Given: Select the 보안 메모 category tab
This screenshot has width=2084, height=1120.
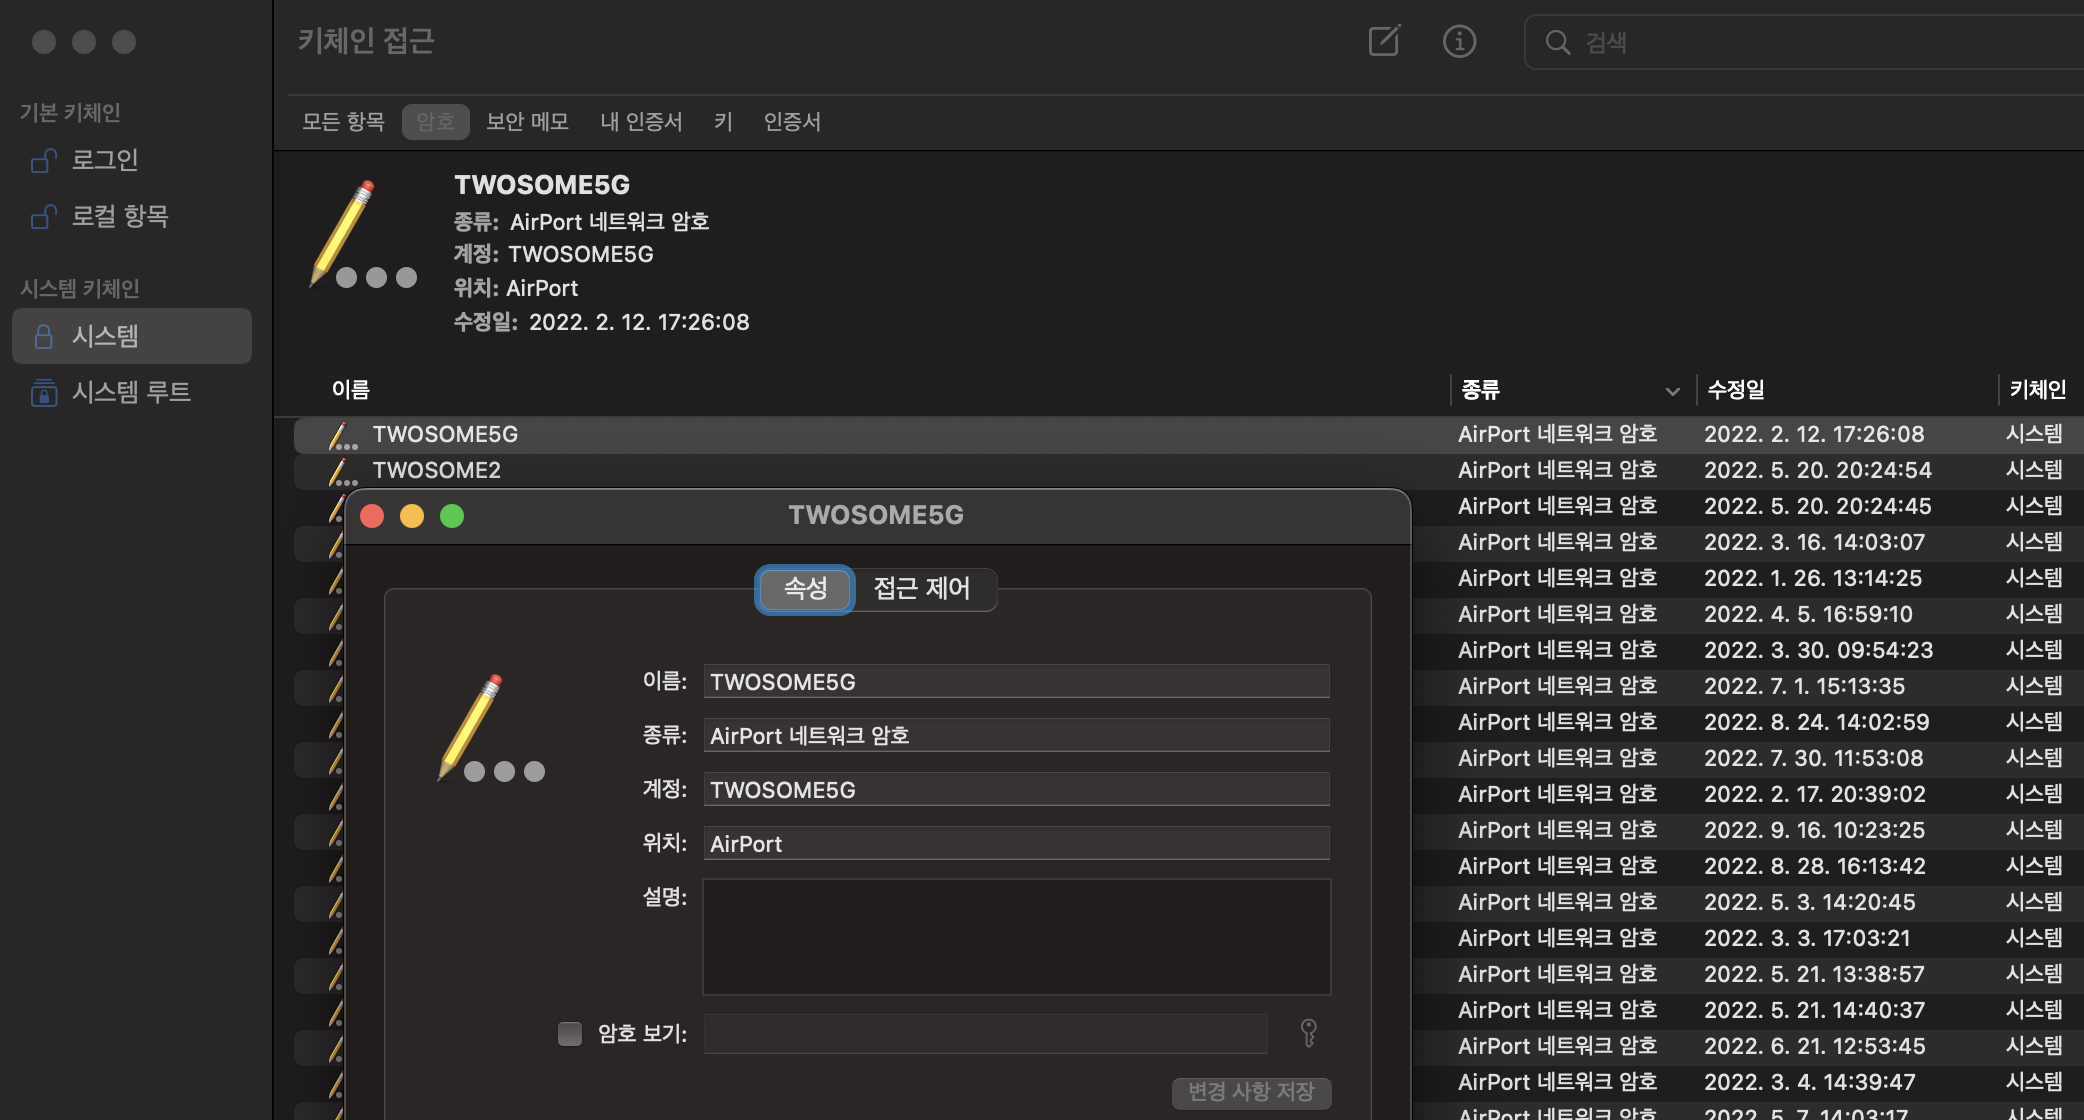Looking at the screenshot, I should [527, 122].
